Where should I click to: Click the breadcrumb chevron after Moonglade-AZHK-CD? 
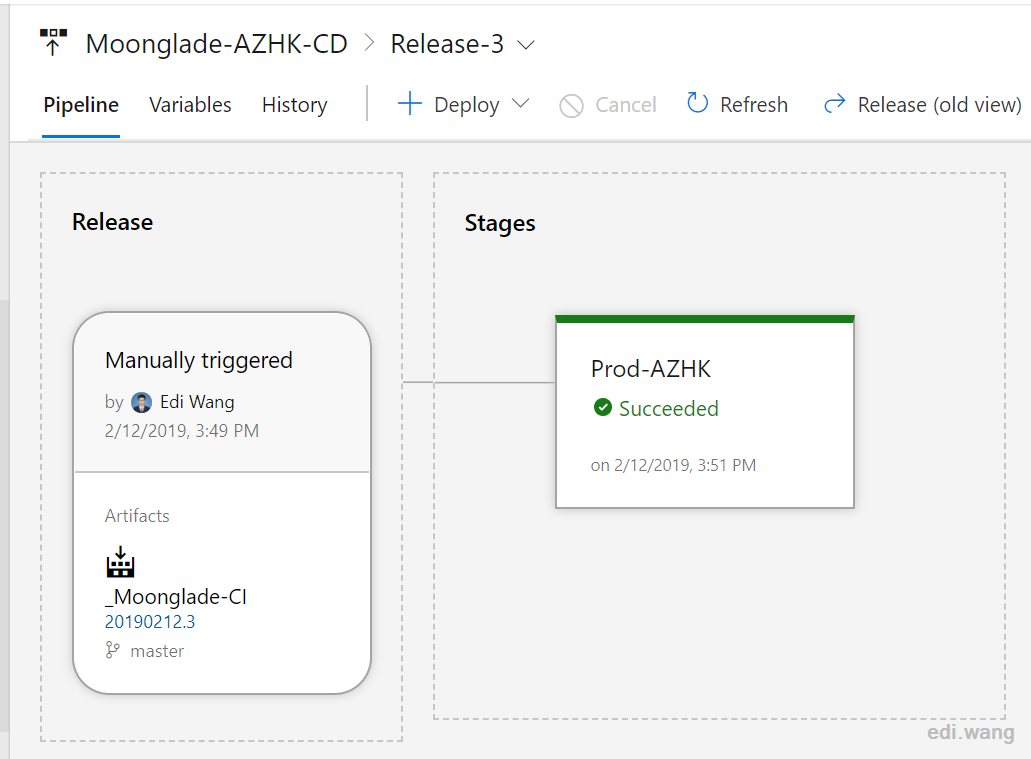tap(370, 43)
